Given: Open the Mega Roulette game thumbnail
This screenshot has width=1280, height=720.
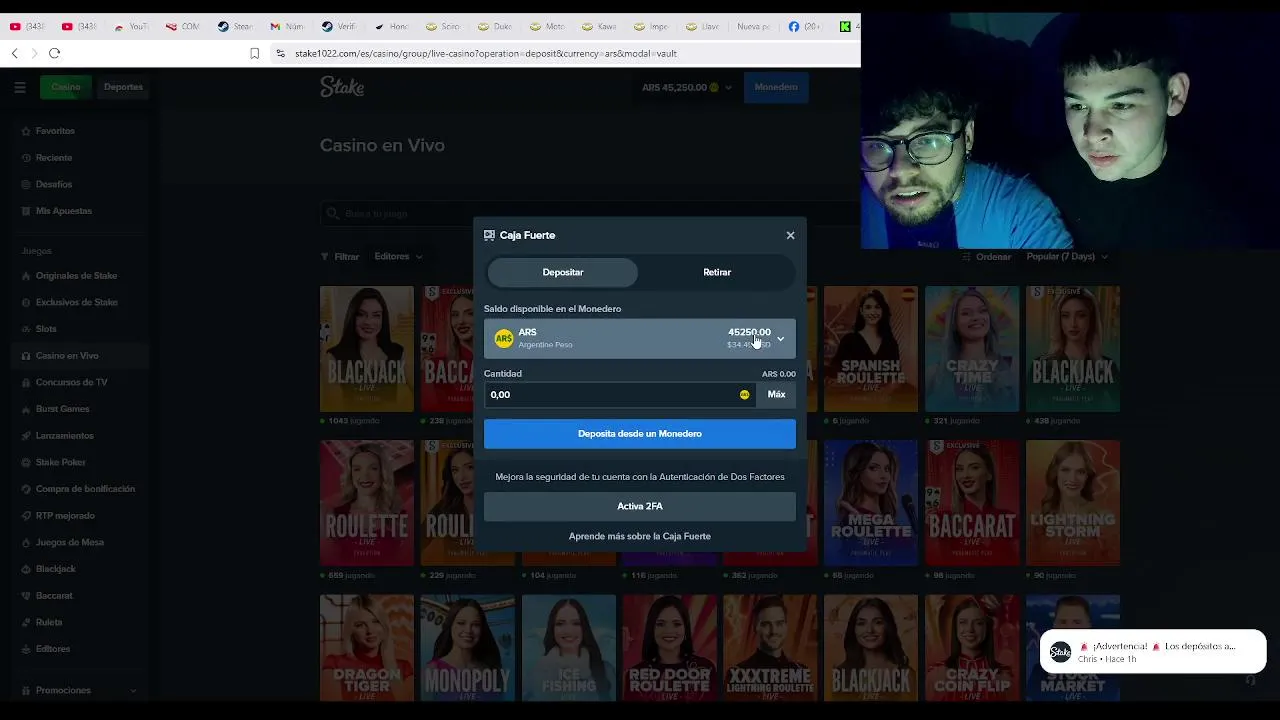Looking at the screenshot, I should (870, 503).
